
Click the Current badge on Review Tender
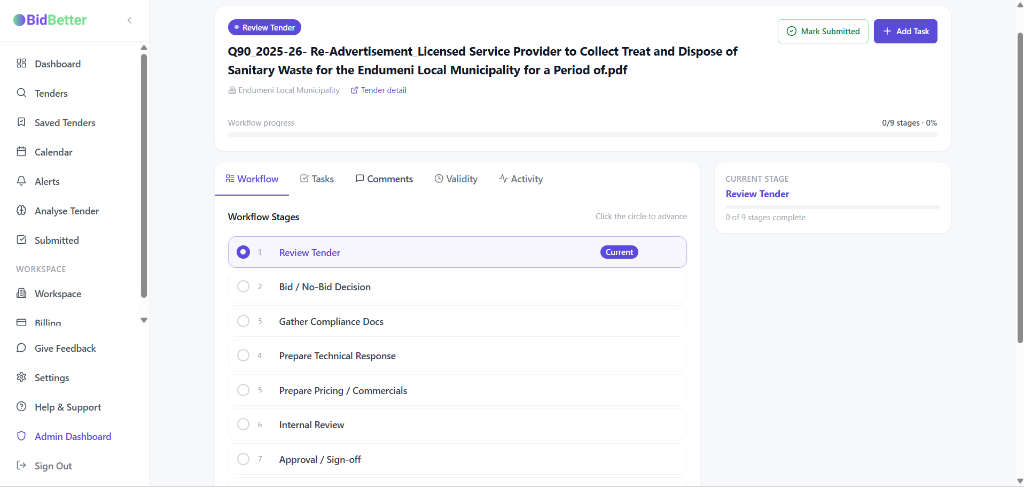[619, 252]
